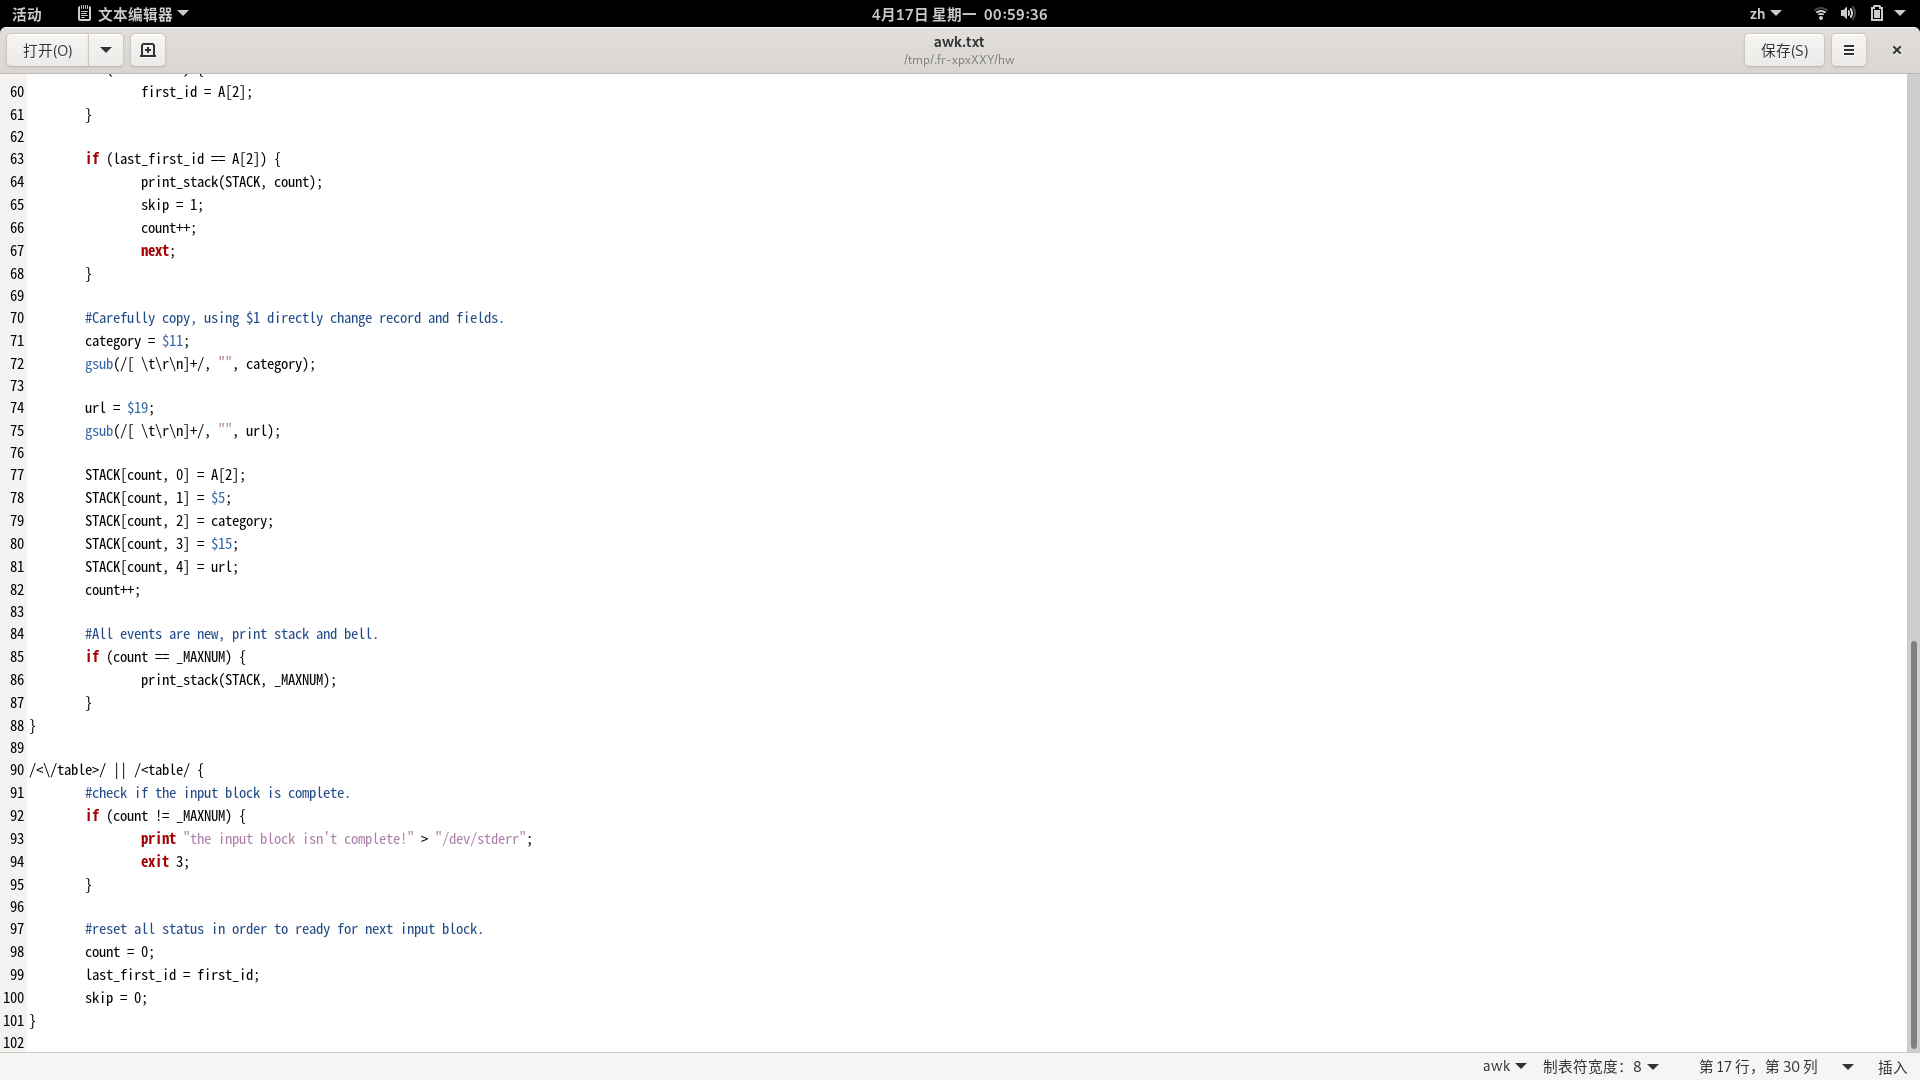Click the new document tab icon

pyautogui.click(x=148, y=50)
